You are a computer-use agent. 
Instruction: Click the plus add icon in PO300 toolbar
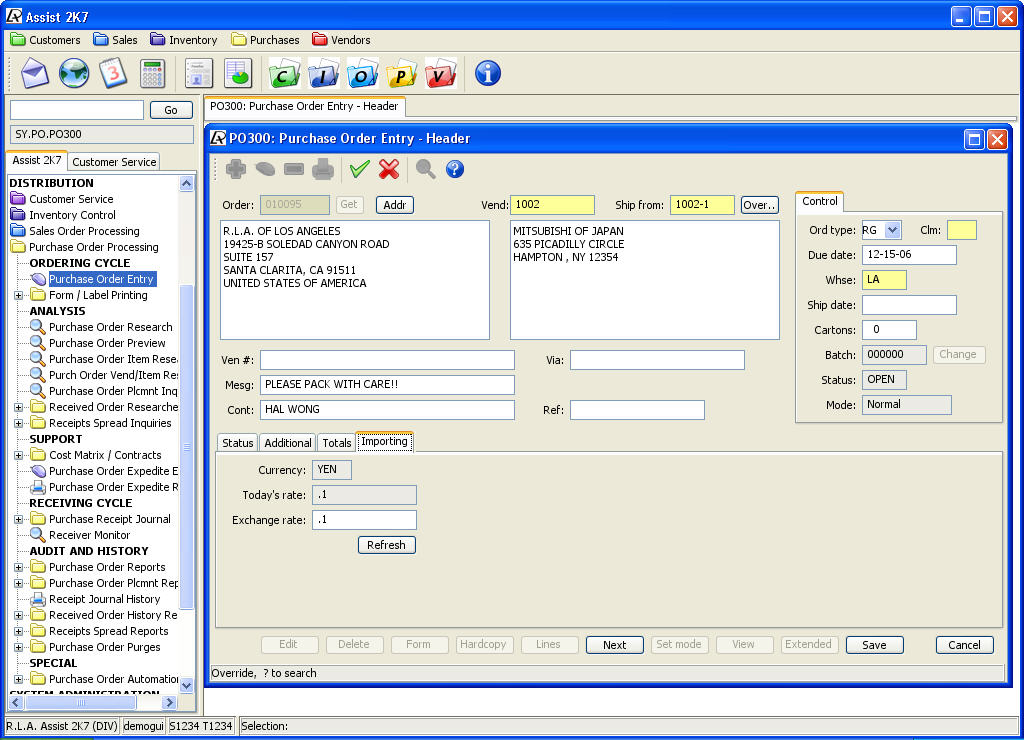click(x=236, y=169)
